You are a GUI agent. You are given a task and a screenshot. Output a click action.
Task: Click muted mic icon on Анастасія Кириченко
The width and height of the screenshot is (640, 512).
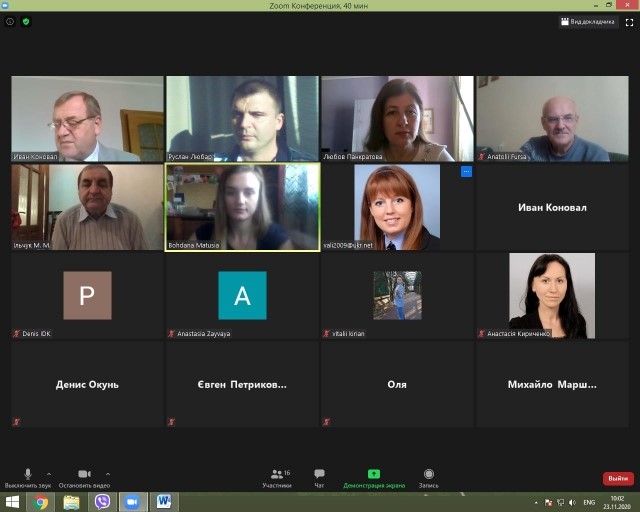482,334
